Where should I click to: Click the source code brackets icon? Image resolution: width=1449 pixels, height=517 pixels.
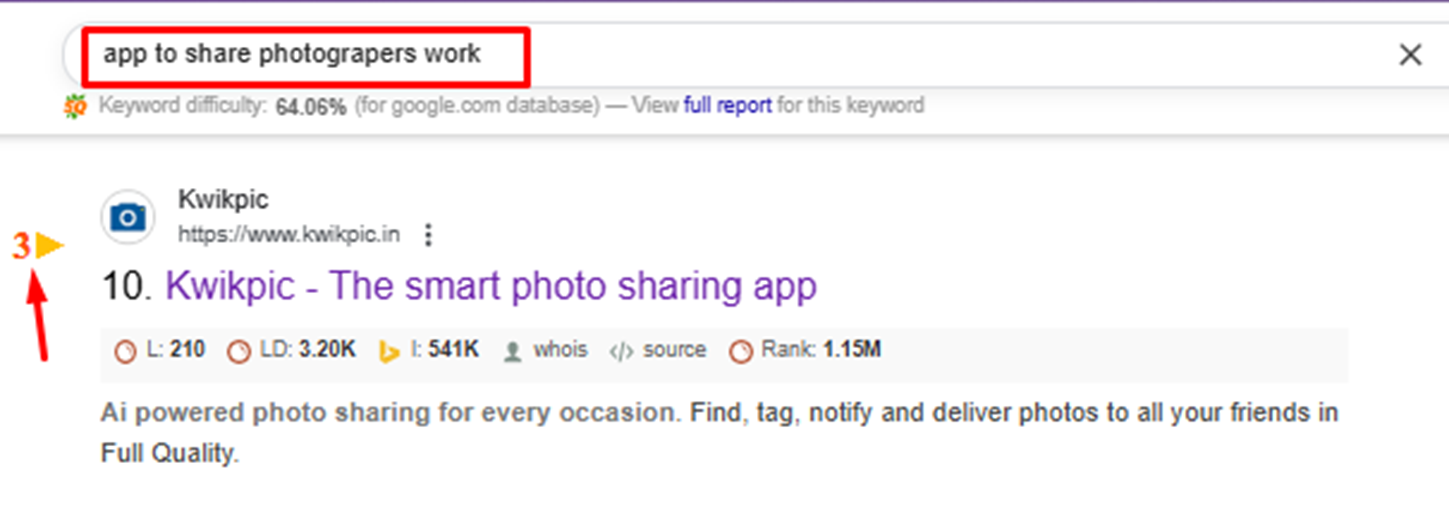pyautogui.click(x=621, y=351)
